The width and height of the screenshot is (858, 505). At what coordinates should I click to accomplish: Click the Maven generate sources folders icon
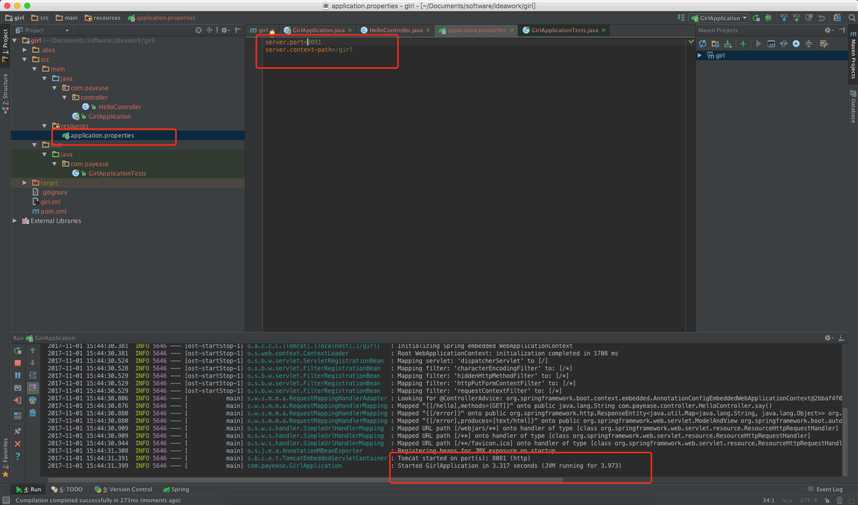[x=715, y=43]
